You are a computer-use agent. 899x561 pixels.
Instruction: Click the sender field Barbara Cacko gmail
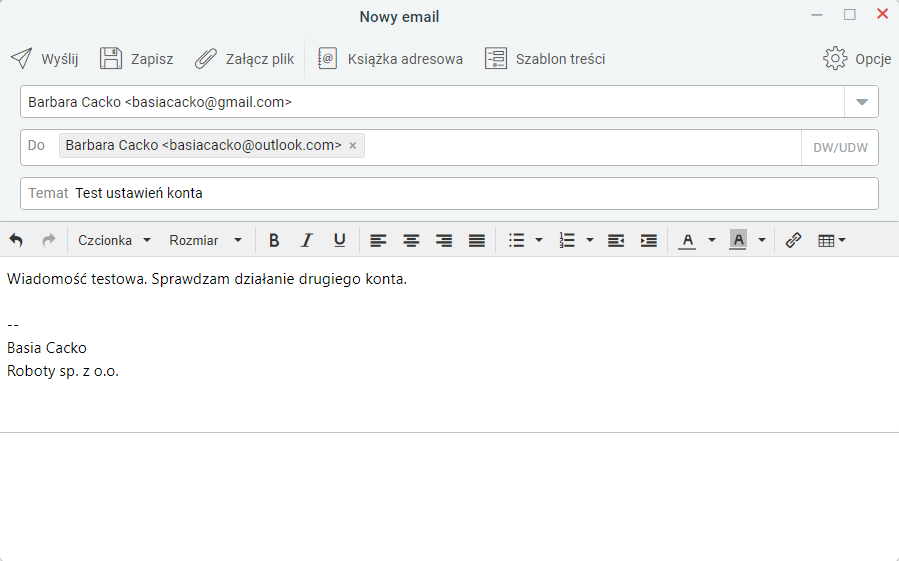(x=432, y=102)
